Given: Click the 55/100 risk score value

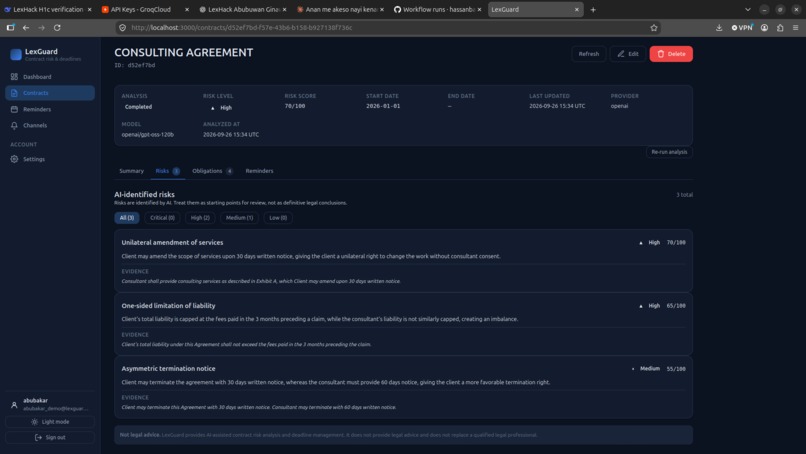Looking at the screenshot, I should tap(676, 369).
